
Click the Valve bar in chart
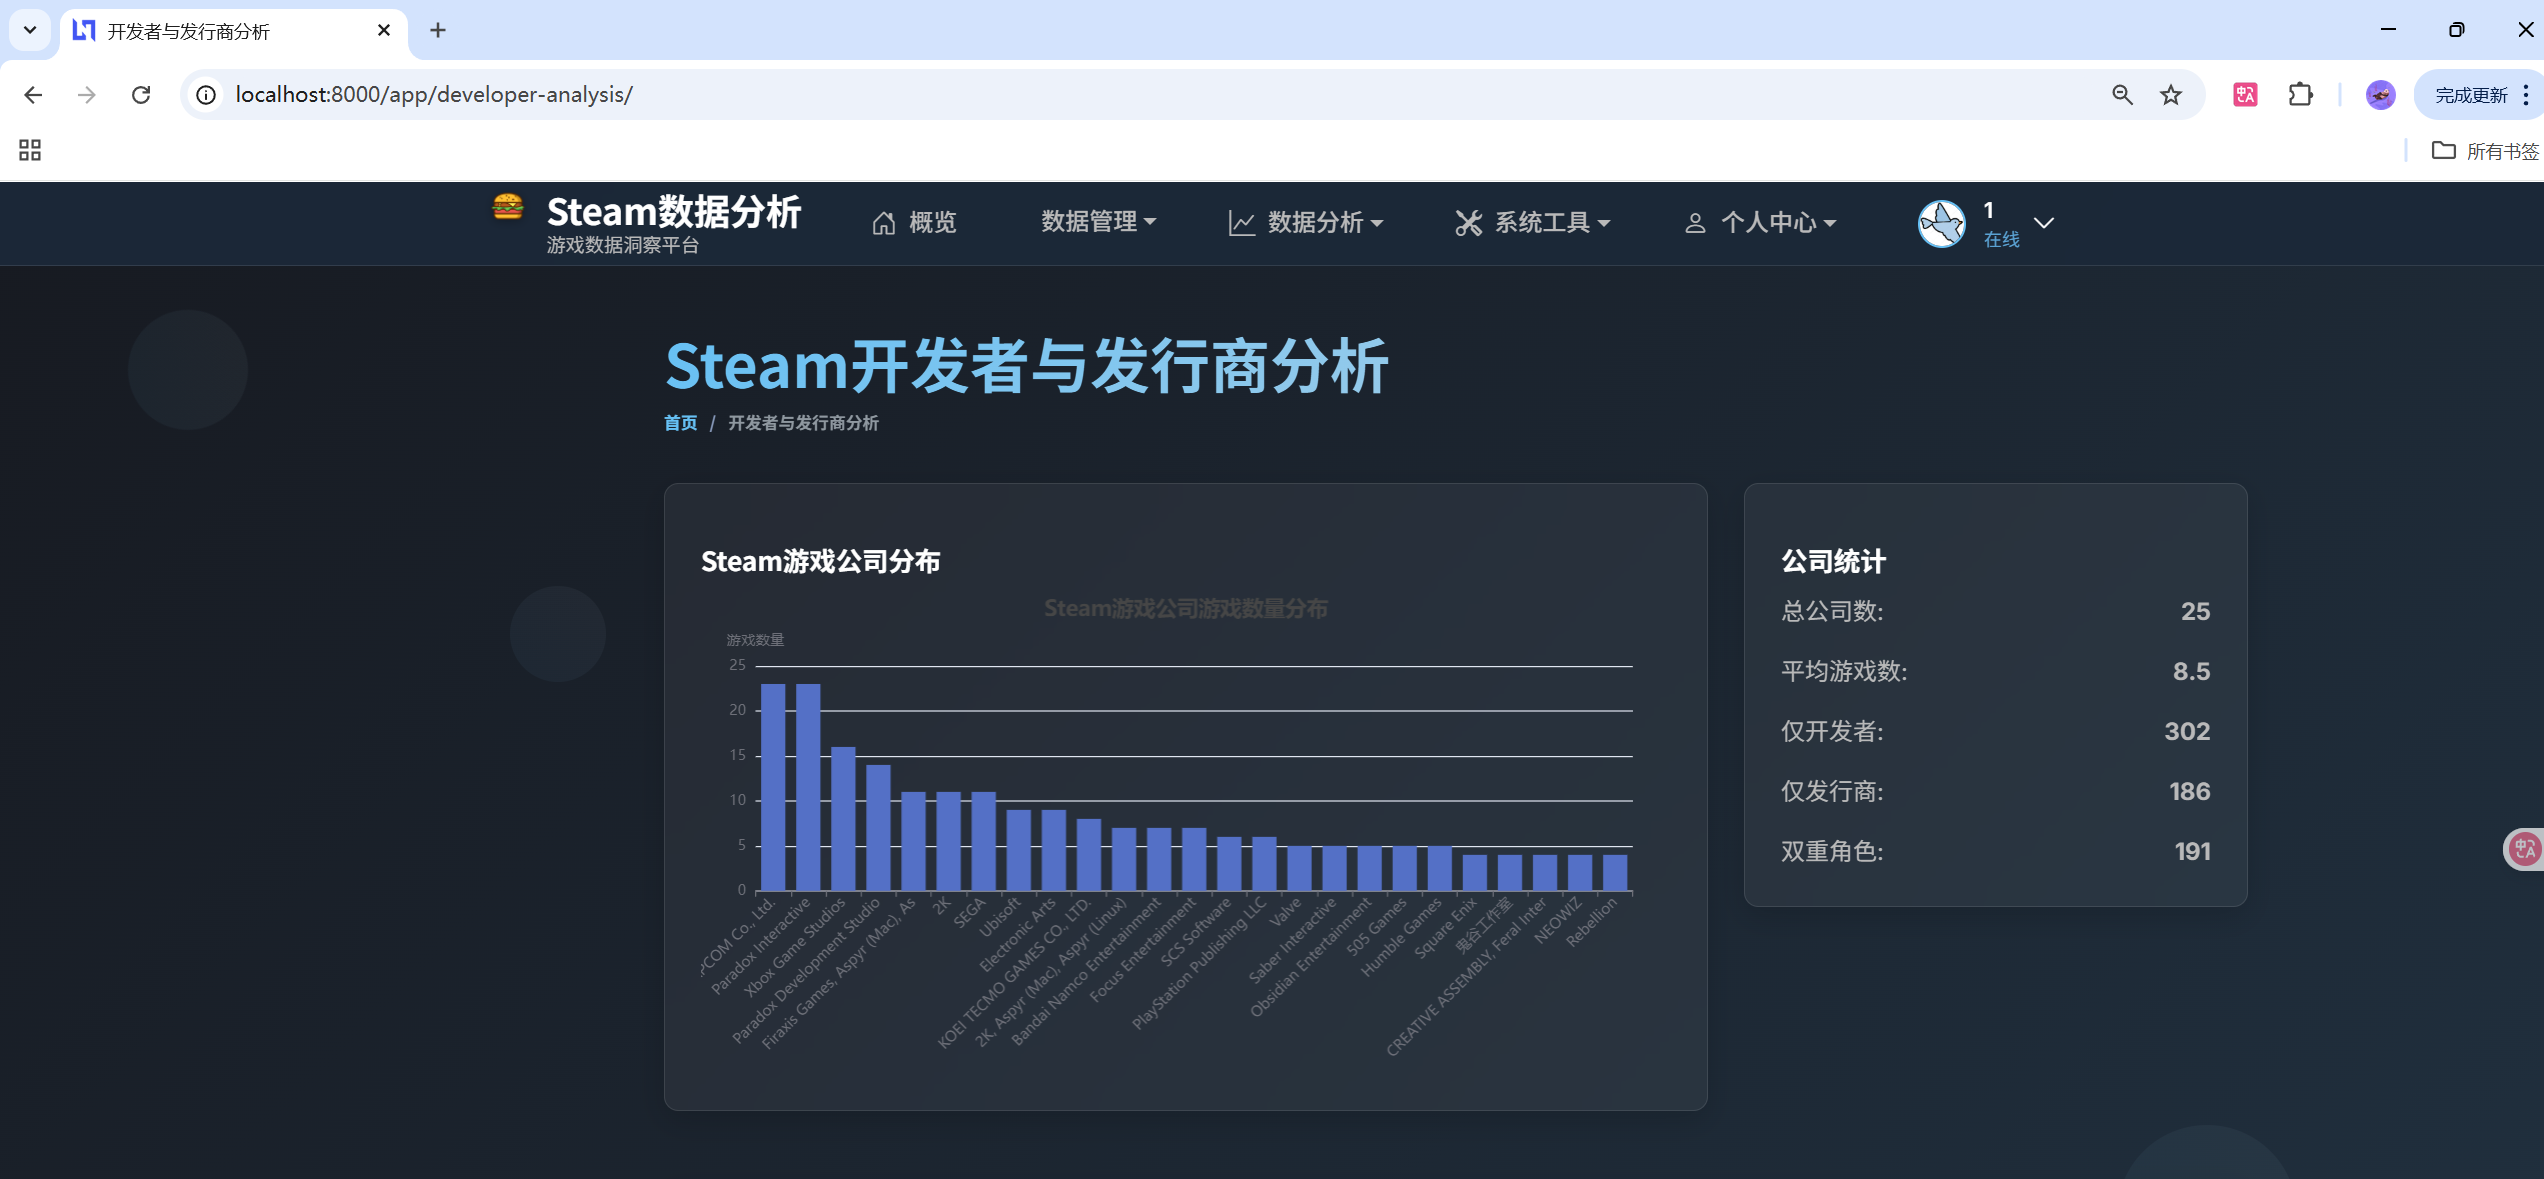tap(1299, 868)
